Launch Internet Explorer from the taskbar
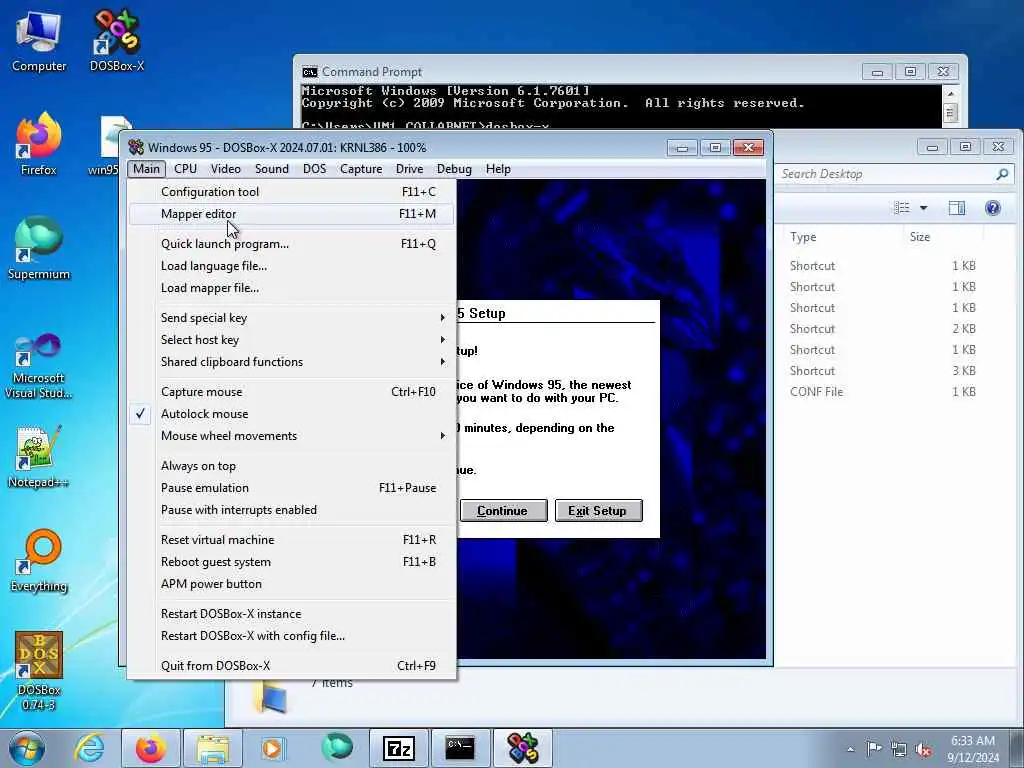Screen dimensions: 1024x768 (89, 748)
